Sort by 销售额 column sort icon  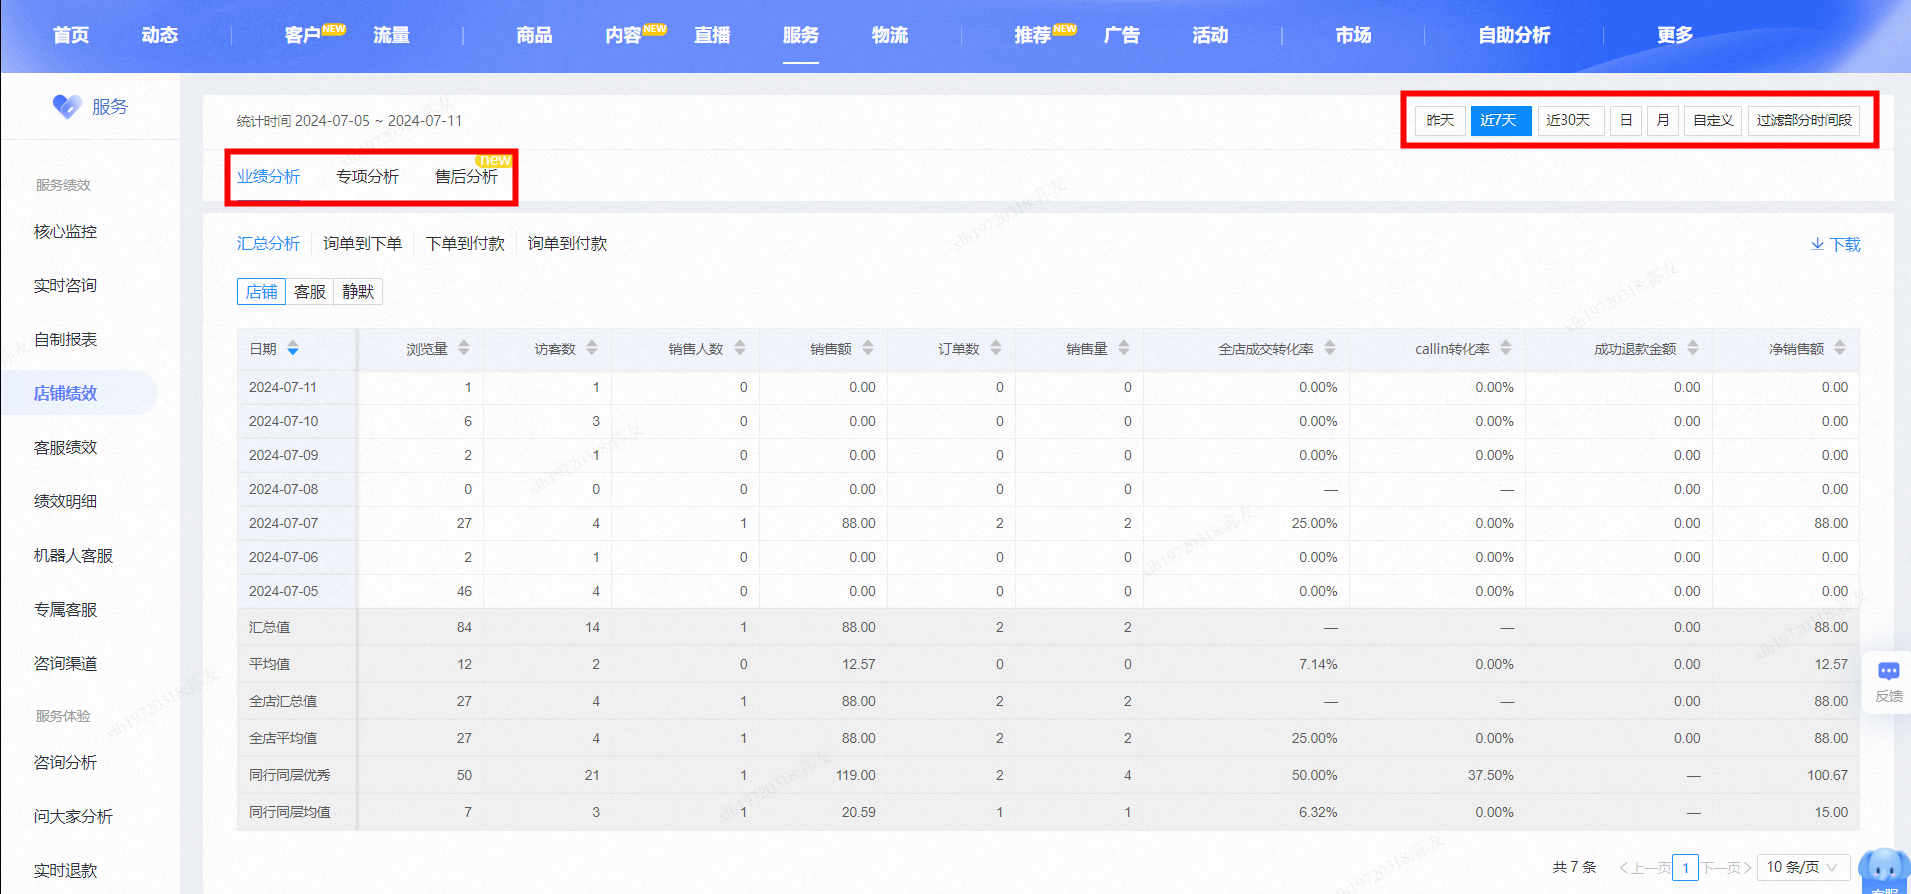[x=868, y=348]
